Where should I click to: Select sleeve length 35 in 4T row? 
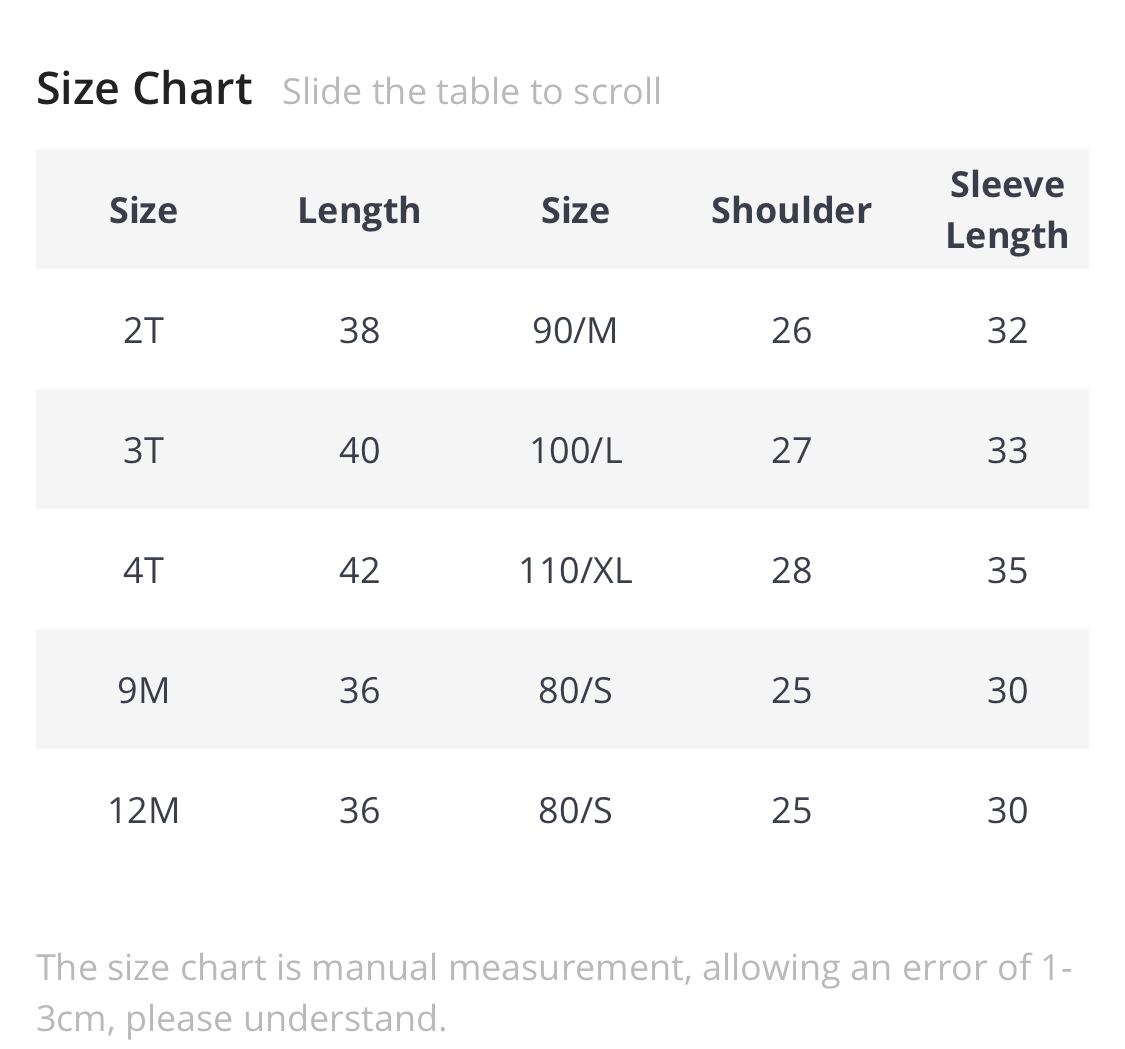[x=1006, y=570]
